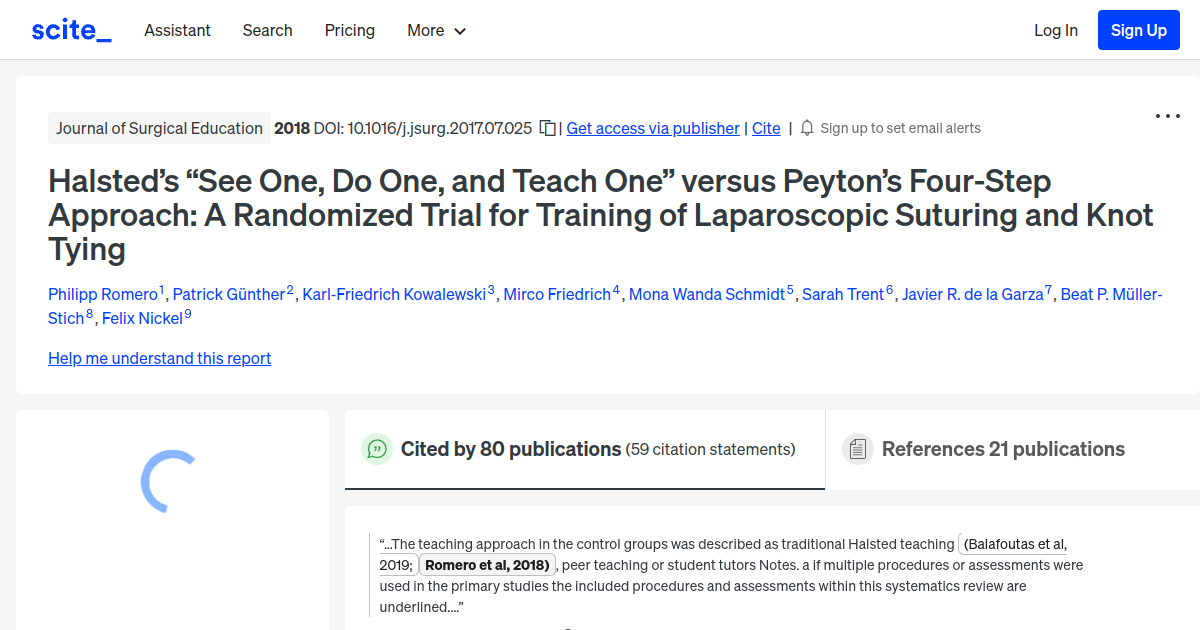Image resolution: width=1200 pixels, height=630 pixels.
Task: Open Help me understand this report
Action: (x=159, y=358)
